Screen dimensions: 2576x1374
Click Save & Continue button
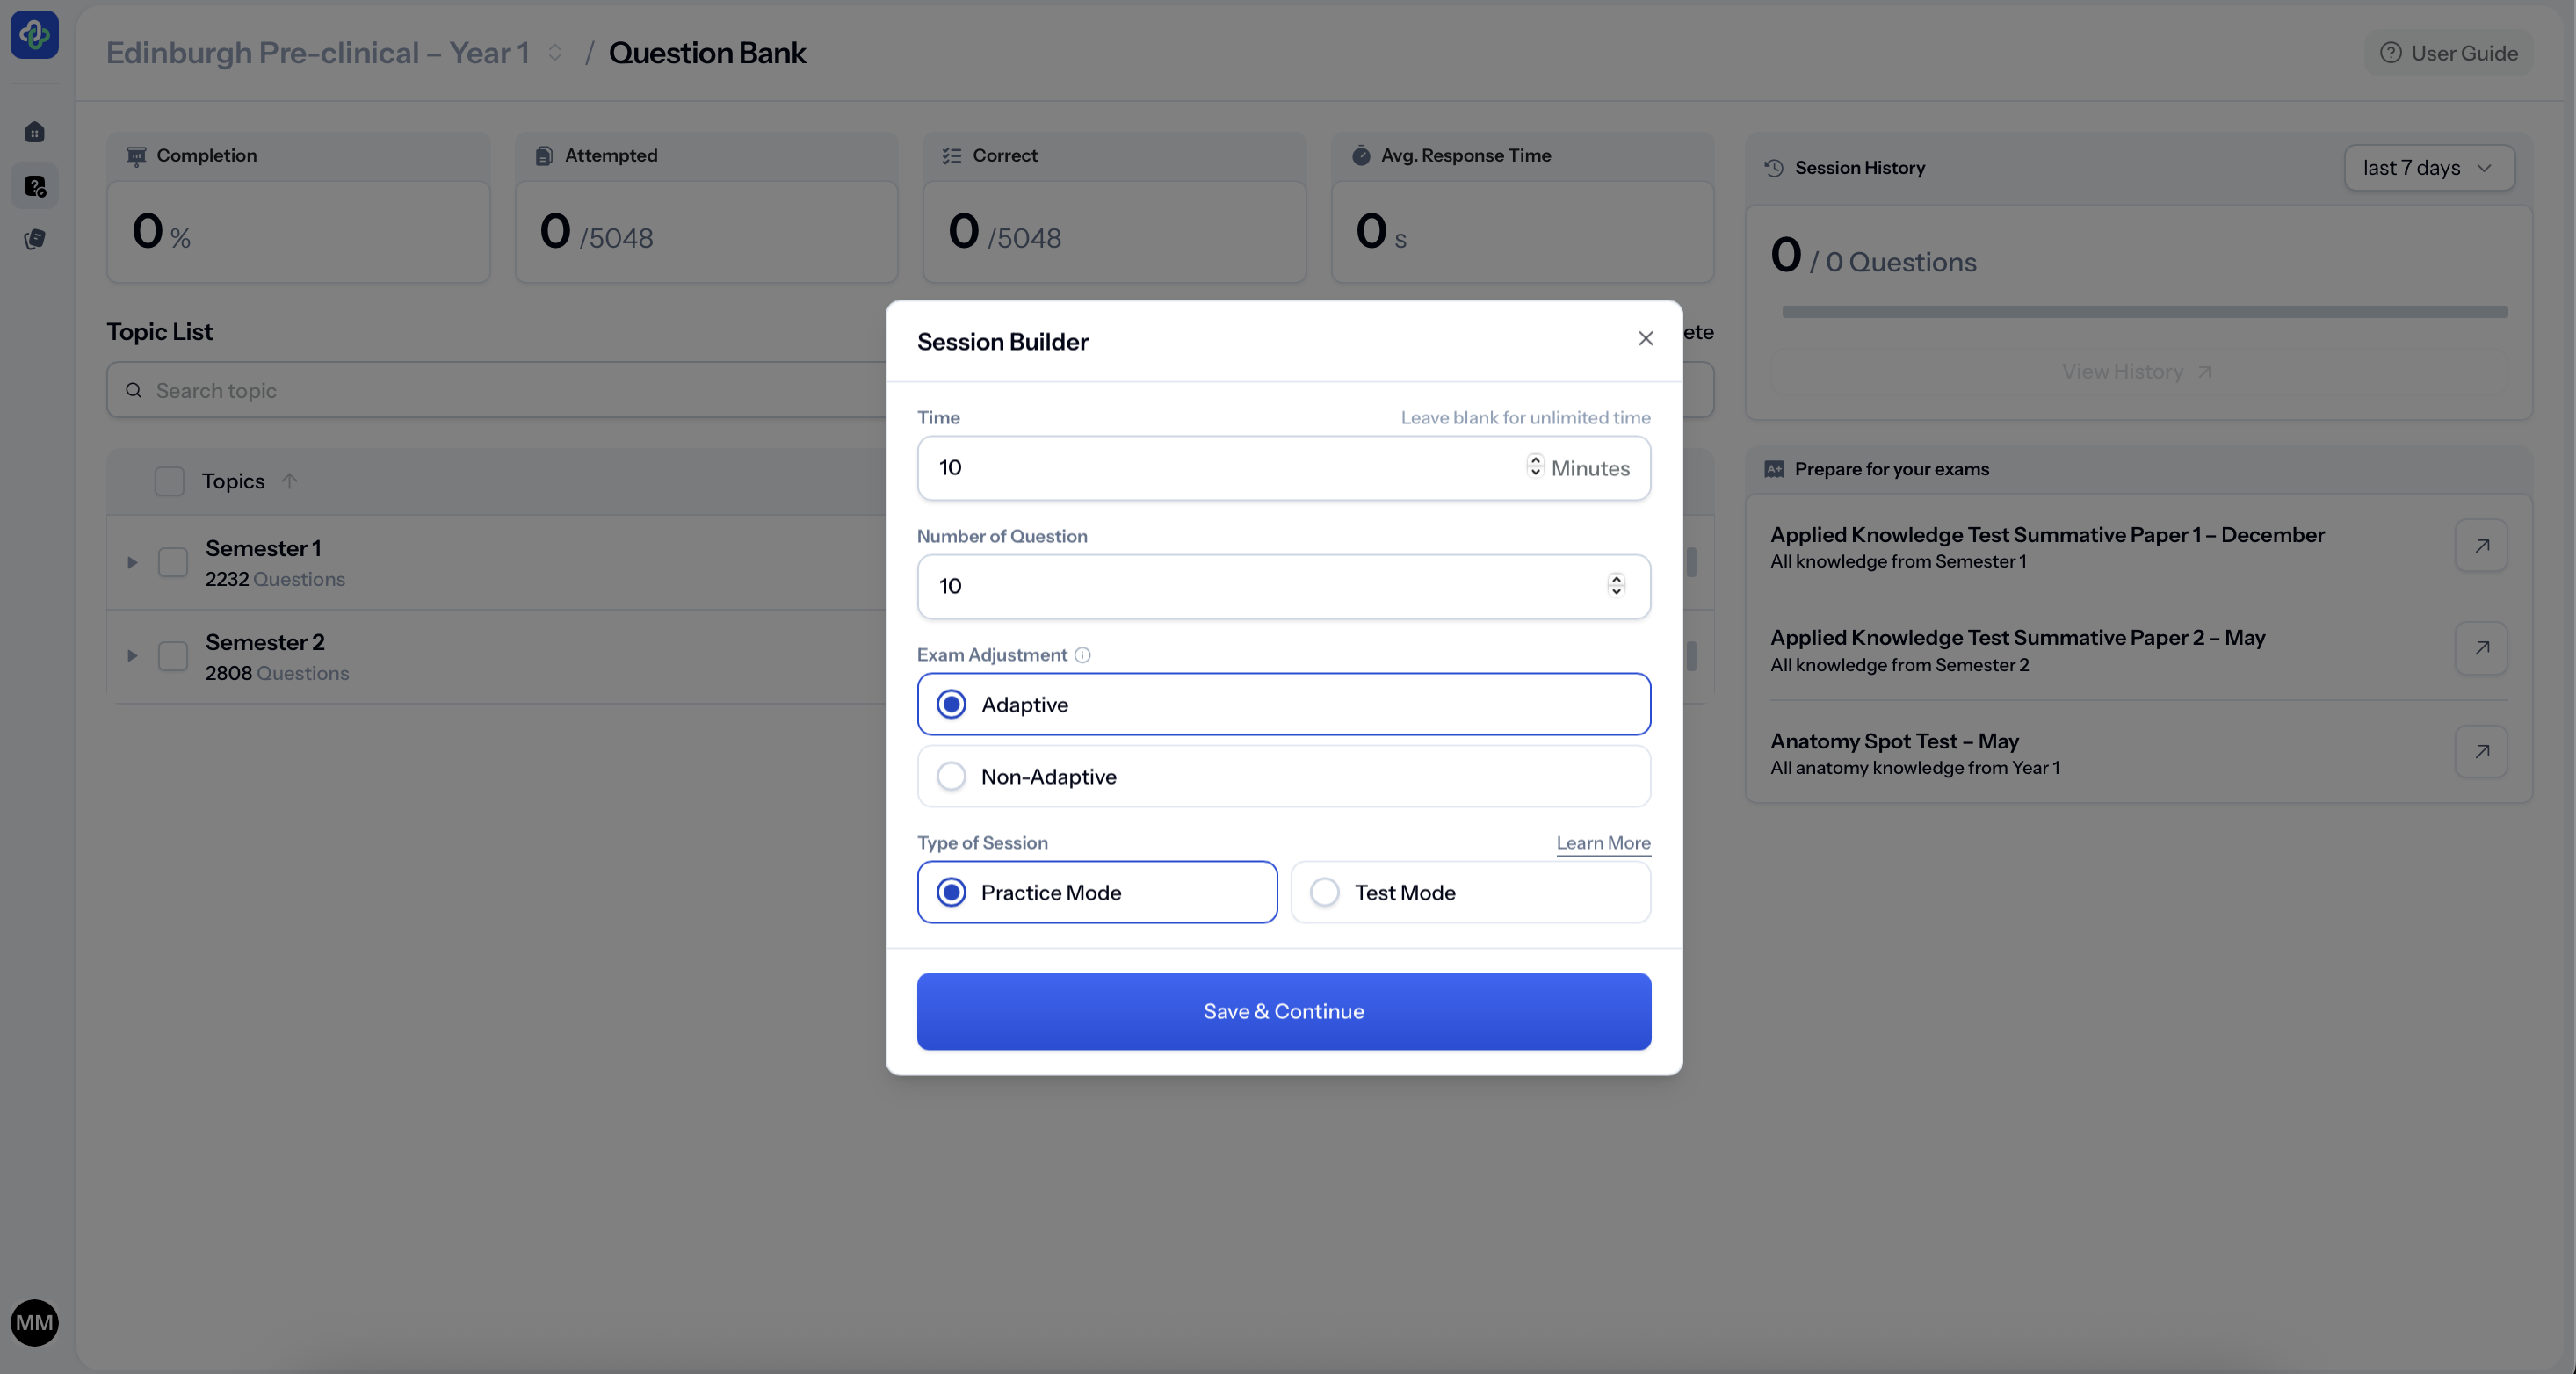1283,1011
